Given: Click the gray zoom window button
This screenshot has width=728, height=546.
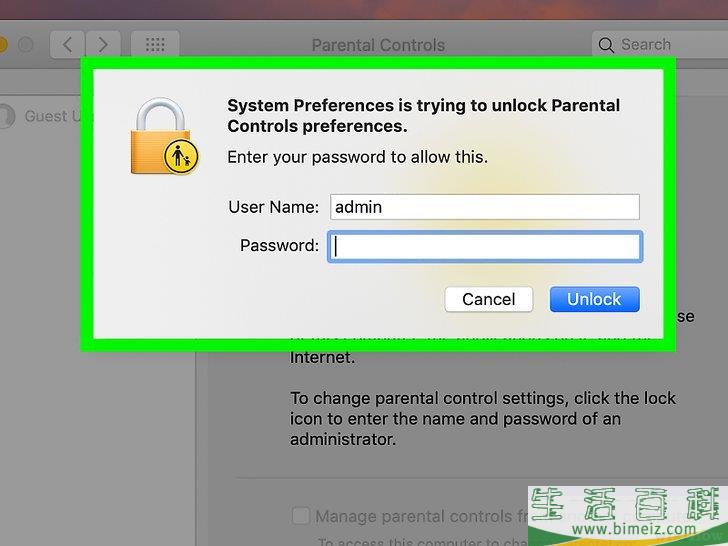Looking at the screenshot, I should pos(25,44).
